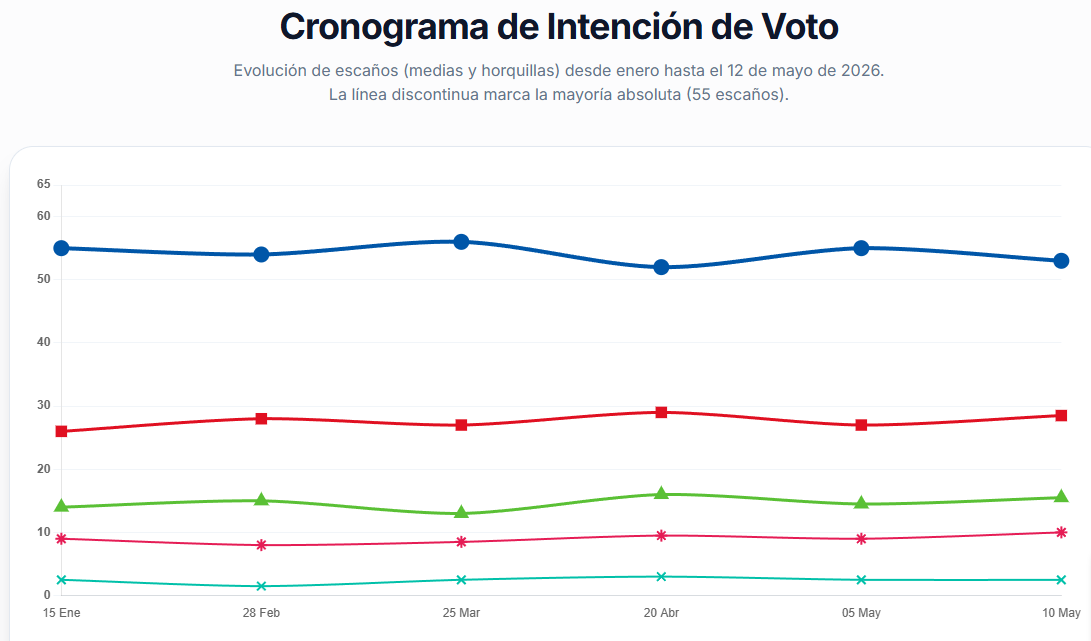Click green triangle marker at 25 Mar
This screenshot has width=1091, height=641.
(x=461, y=513)
